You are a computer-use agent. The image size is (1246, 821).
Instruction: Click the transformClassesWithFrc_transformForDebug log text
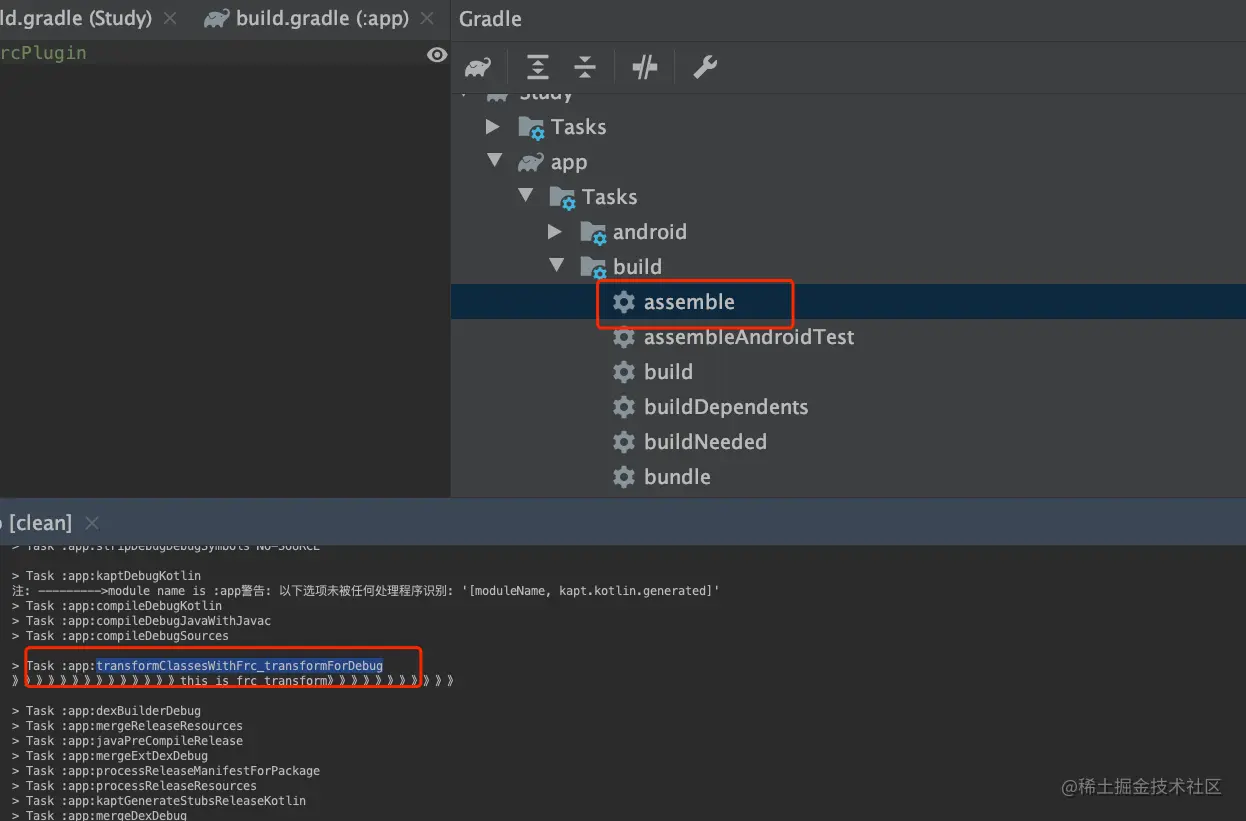tap(240, 666)
